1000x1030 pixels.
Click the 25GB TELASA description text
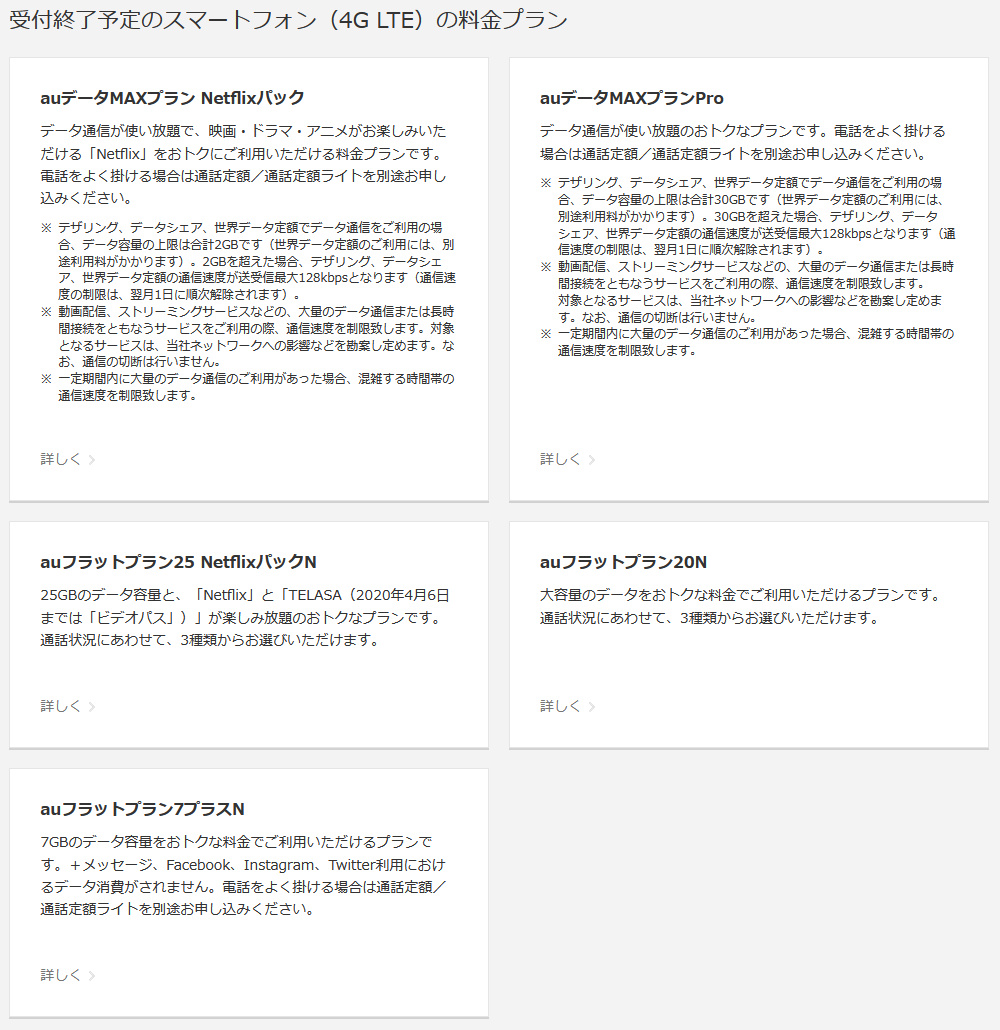244,617
